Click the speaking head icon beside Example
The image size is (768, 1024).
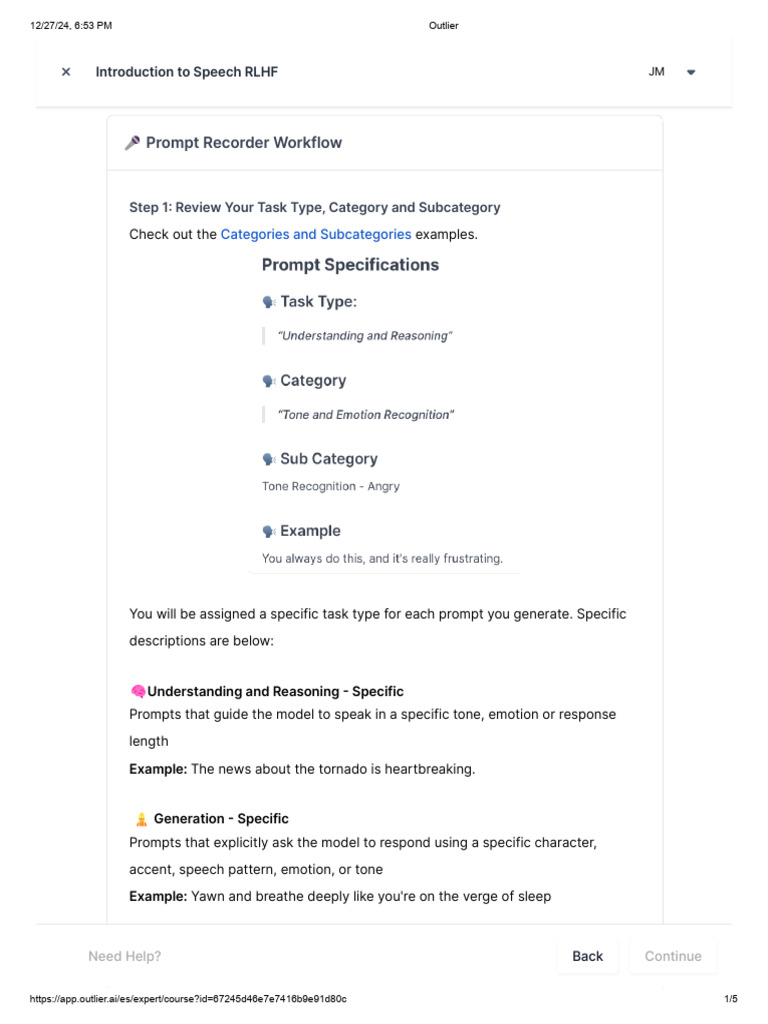pyautogui.click(x=269, y=531)
